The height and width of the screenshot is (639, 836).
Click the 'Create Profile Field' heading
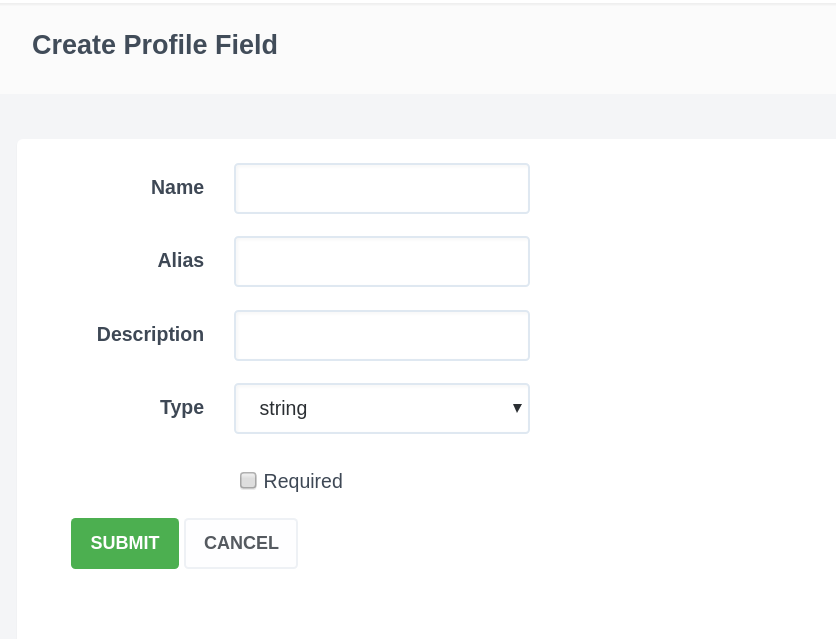[155, 45]
